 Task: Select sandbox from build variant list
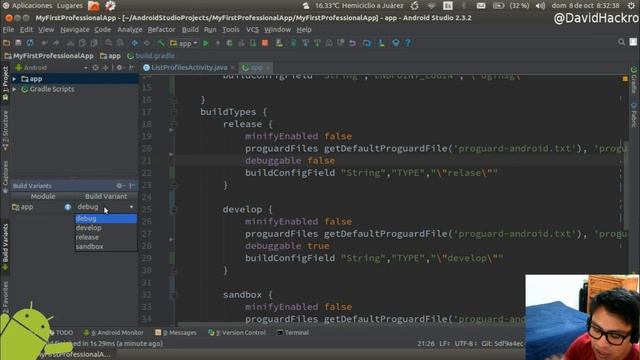pyautogui.click(x=89, y=247)
